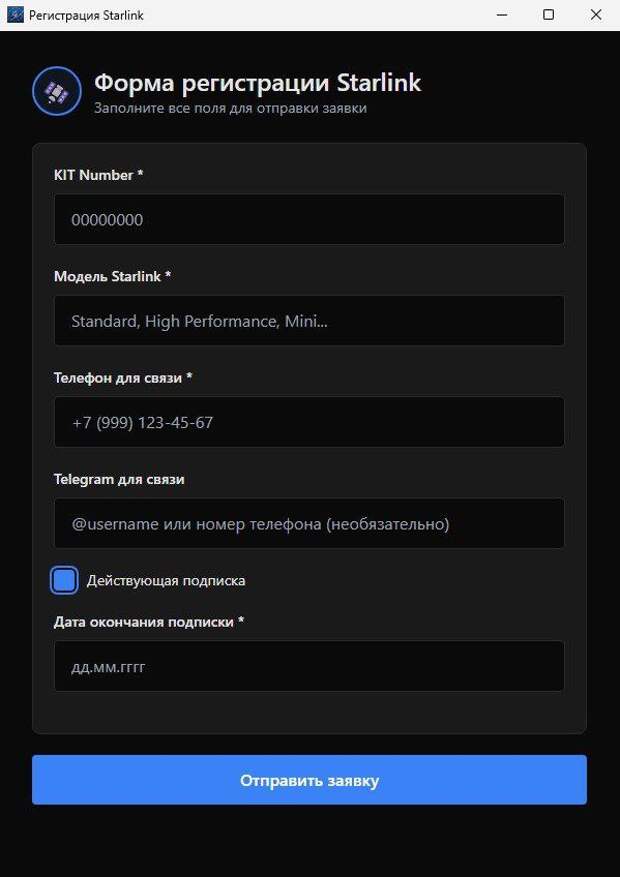Click the app icon in the title bar

tap(15, 15)
